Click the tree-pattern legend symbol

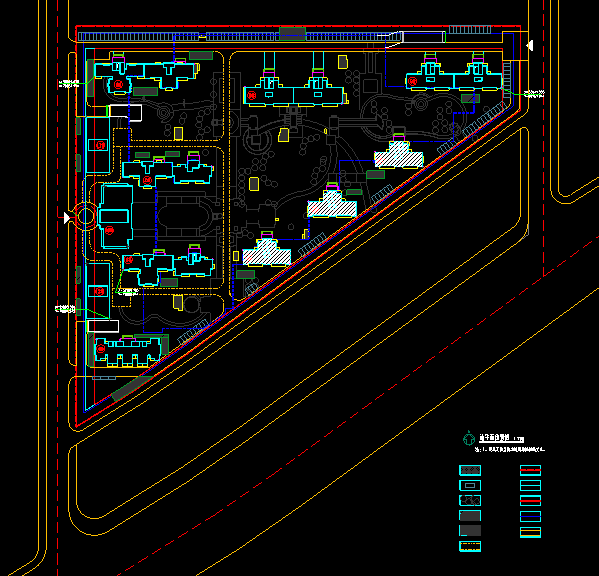click(x=470, y=500)
